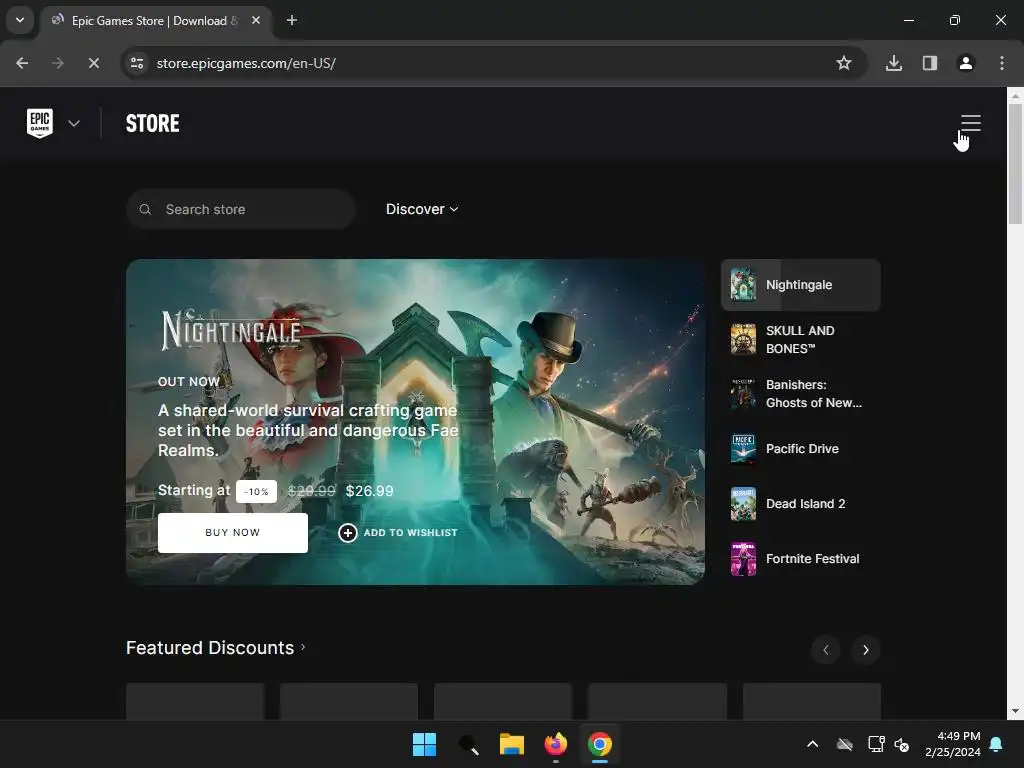Click the -10% discount badge
The width and height of the screenshot is (1024, 768).
tap(256, 491)
